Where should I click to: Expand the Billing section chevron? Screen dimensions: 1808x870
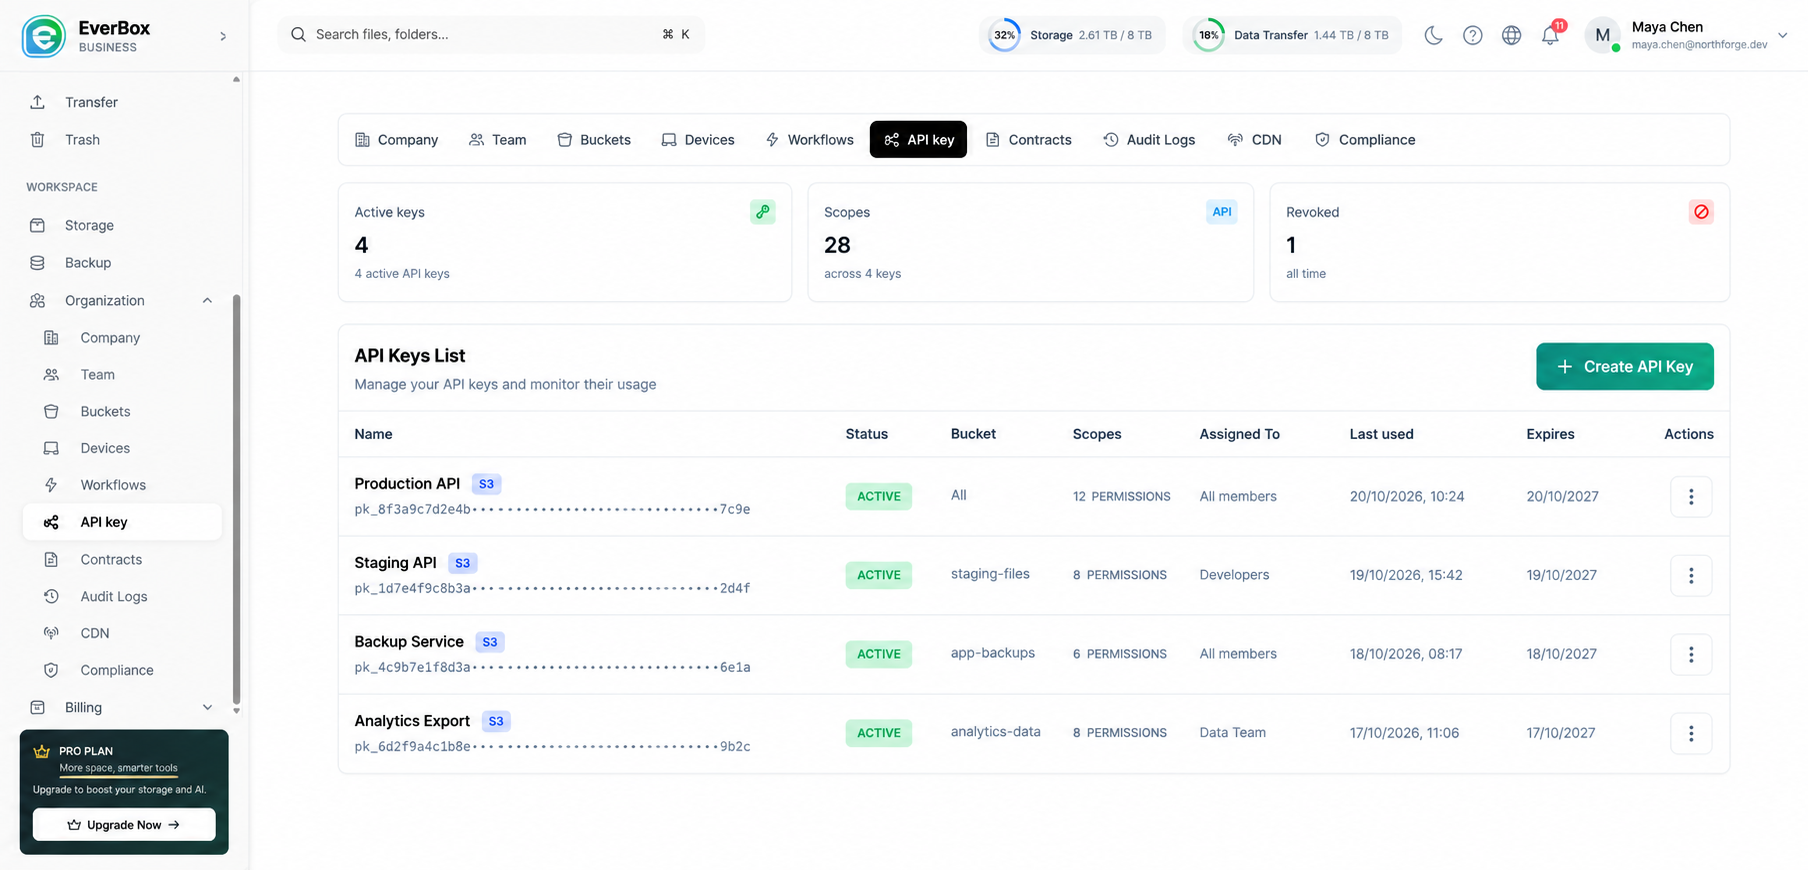tap(207, 707)
